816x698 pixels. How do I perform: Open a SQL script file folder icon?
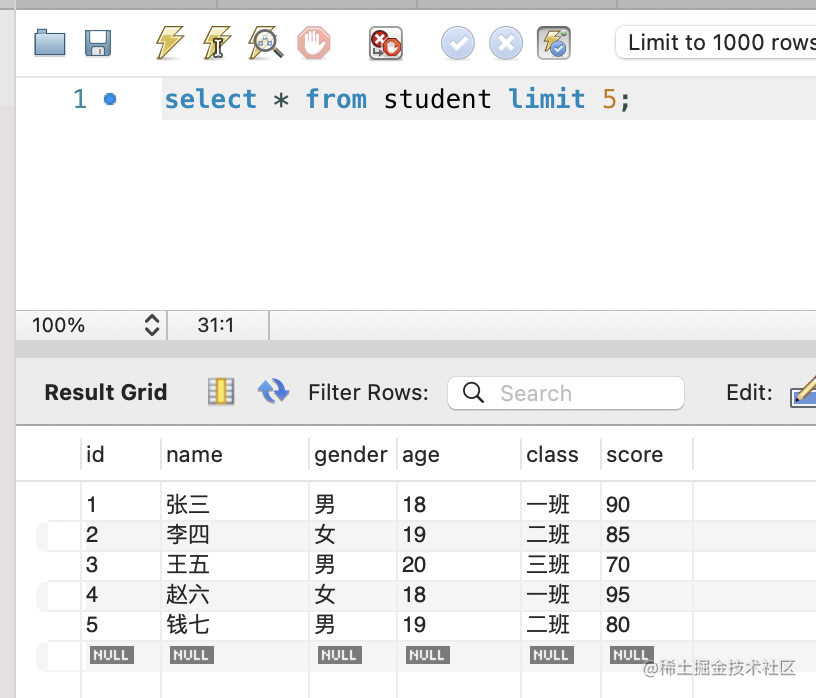[x=50, y=42]
